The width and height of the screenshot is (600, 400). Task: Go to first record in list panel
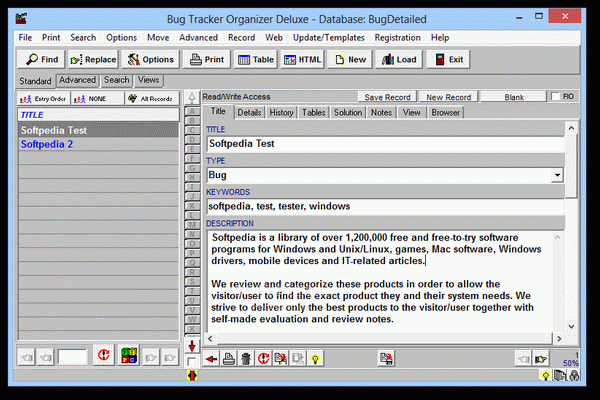tap(26, 358)
